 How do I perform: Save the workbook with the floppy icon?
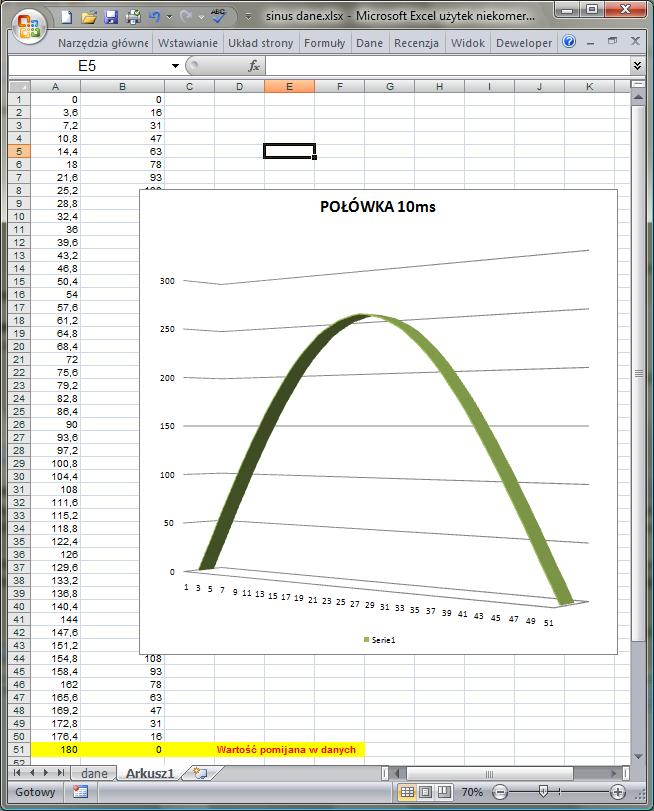111,17
